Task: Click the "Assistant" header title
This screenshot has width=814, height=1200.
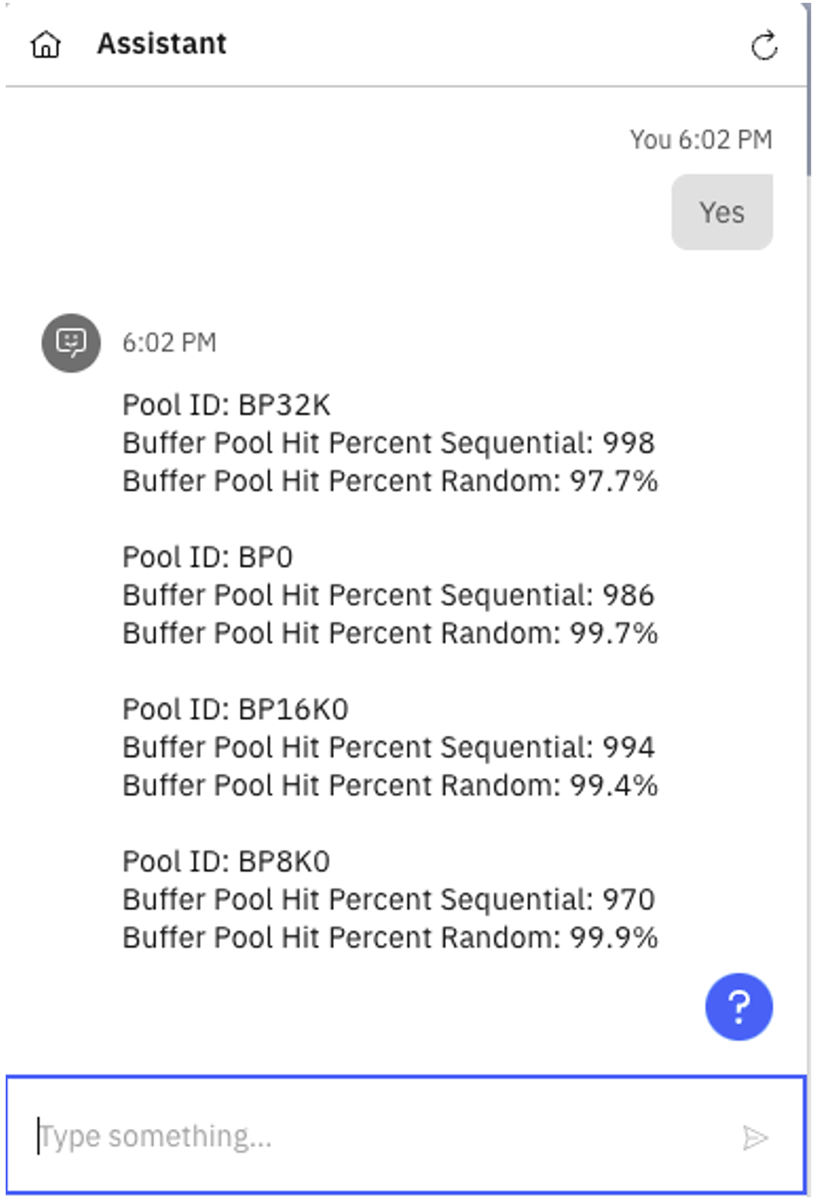Action: pyautogui.click(x=161, y=44)
